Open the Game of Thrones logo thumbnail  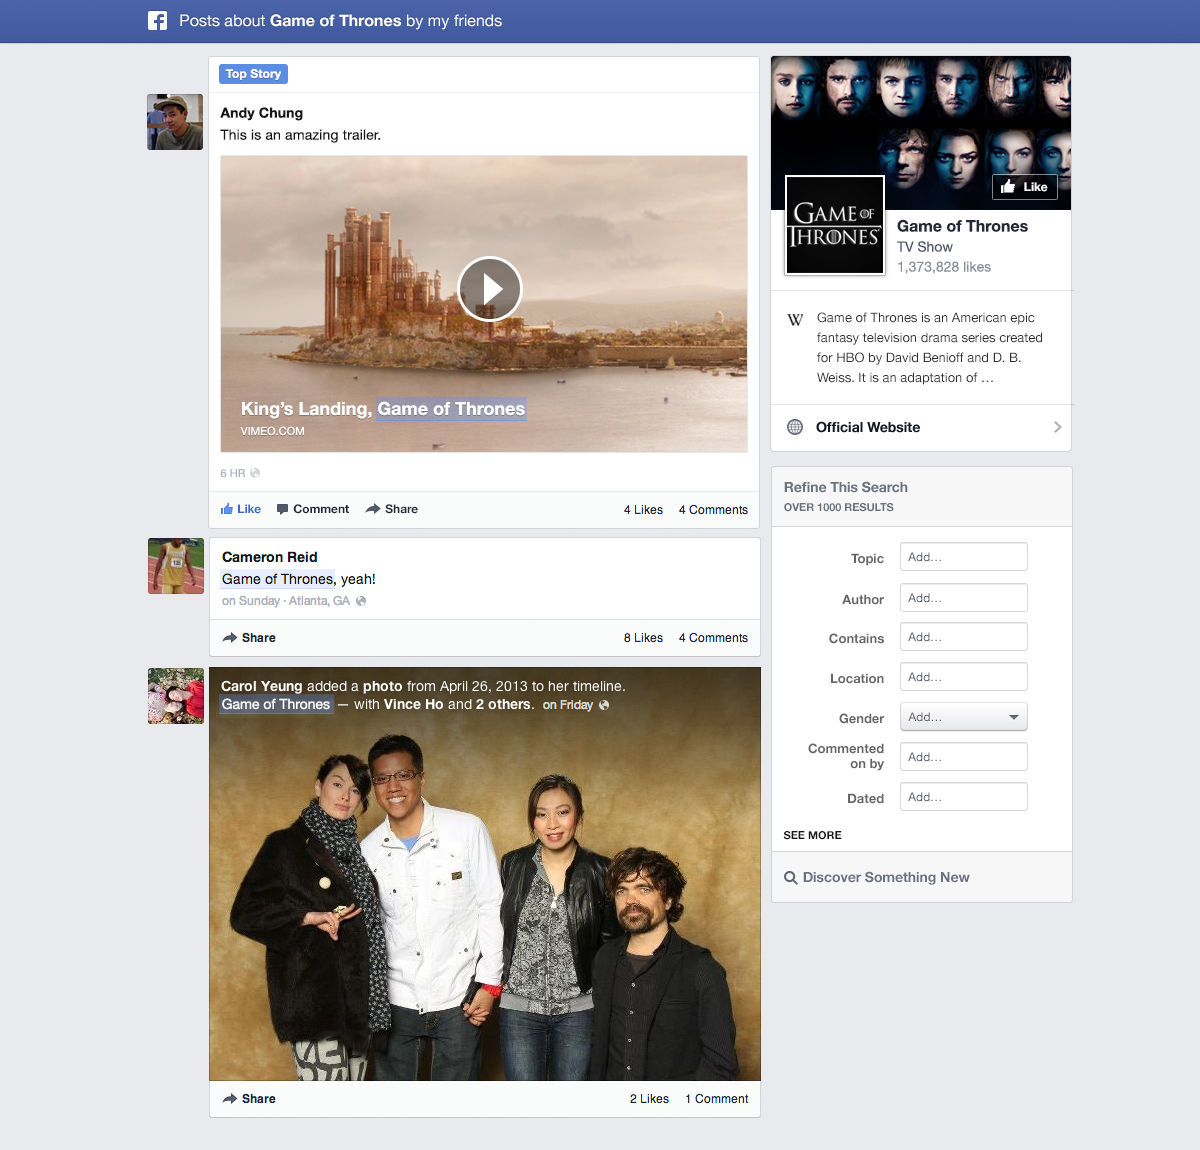click(835, 225)
